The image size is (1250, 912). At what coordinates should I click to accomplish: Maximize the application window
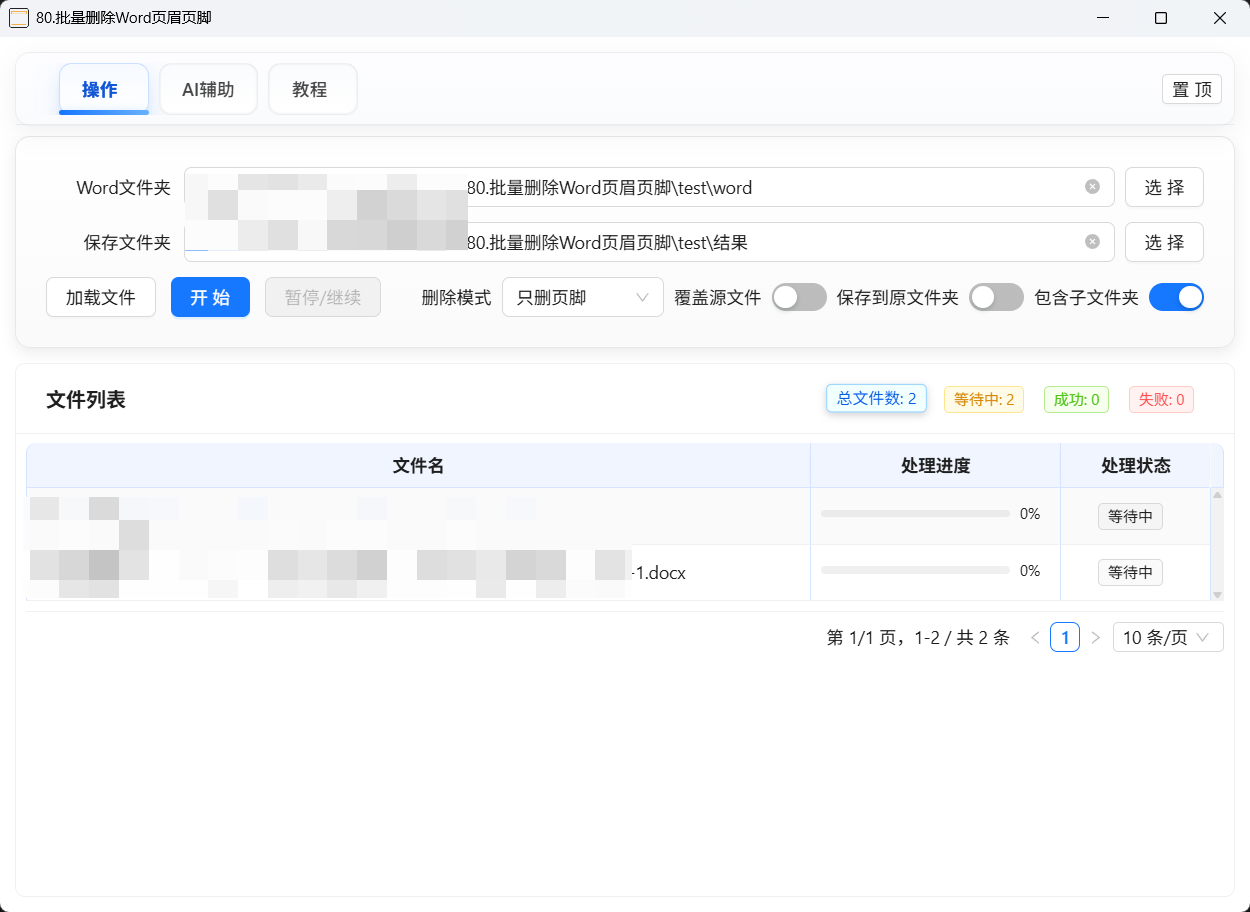(1161, 18)
